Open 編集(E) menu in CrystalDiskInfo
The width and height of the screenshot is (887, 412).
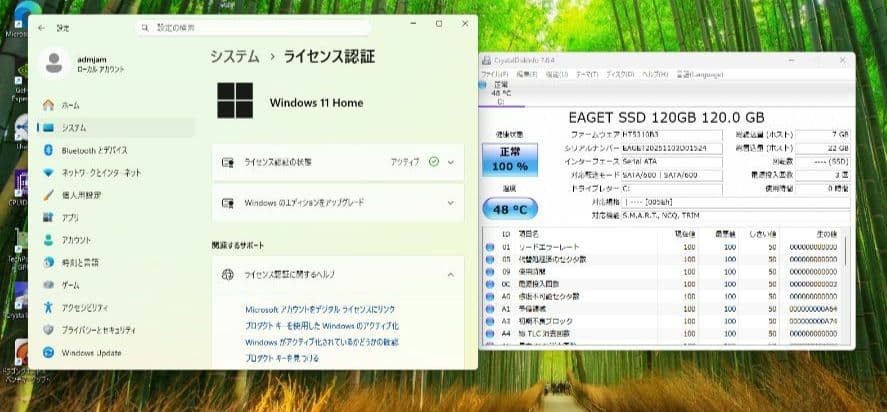527,75
